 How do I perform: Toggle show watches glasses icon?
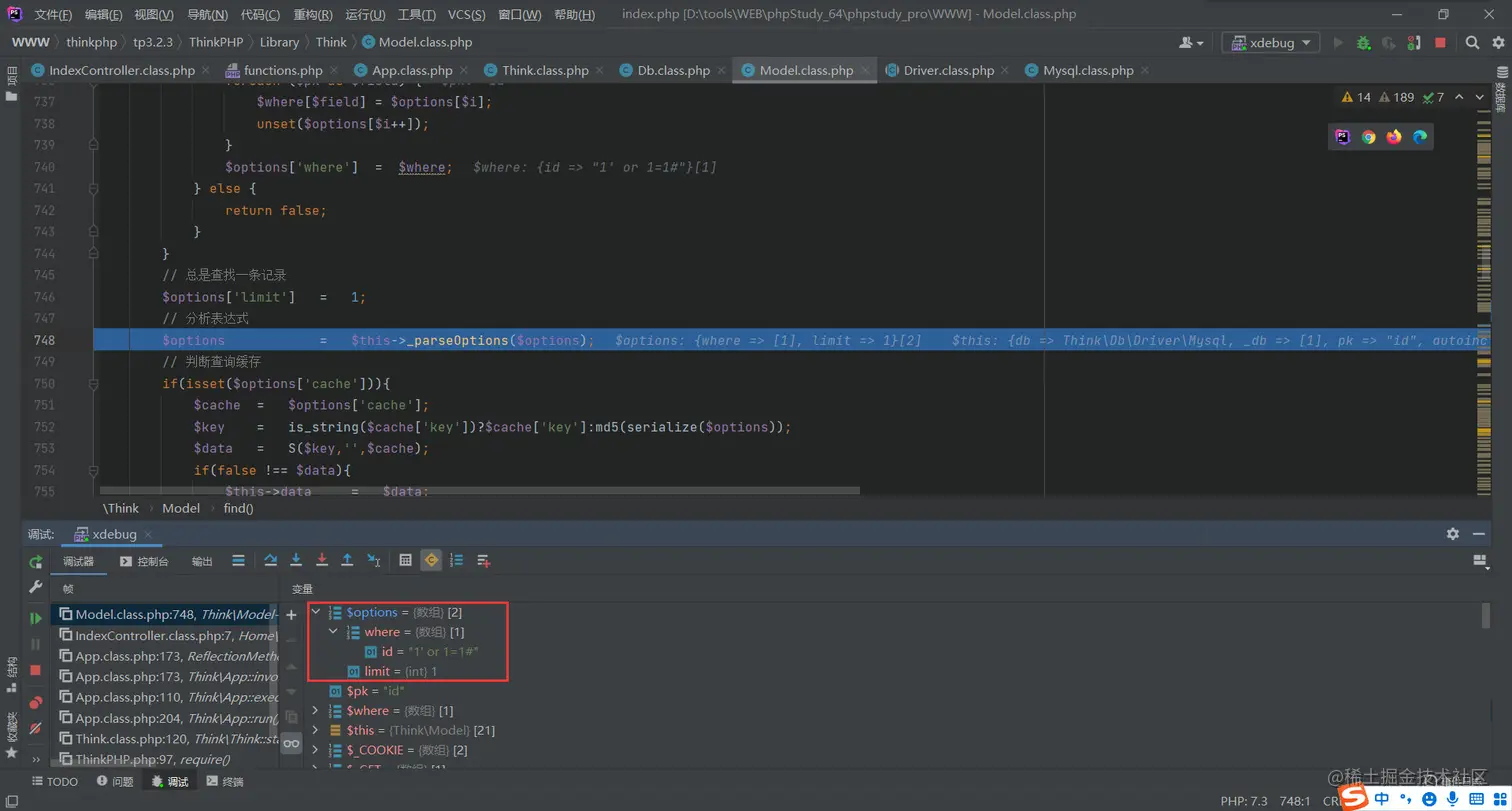click(291, 743)
